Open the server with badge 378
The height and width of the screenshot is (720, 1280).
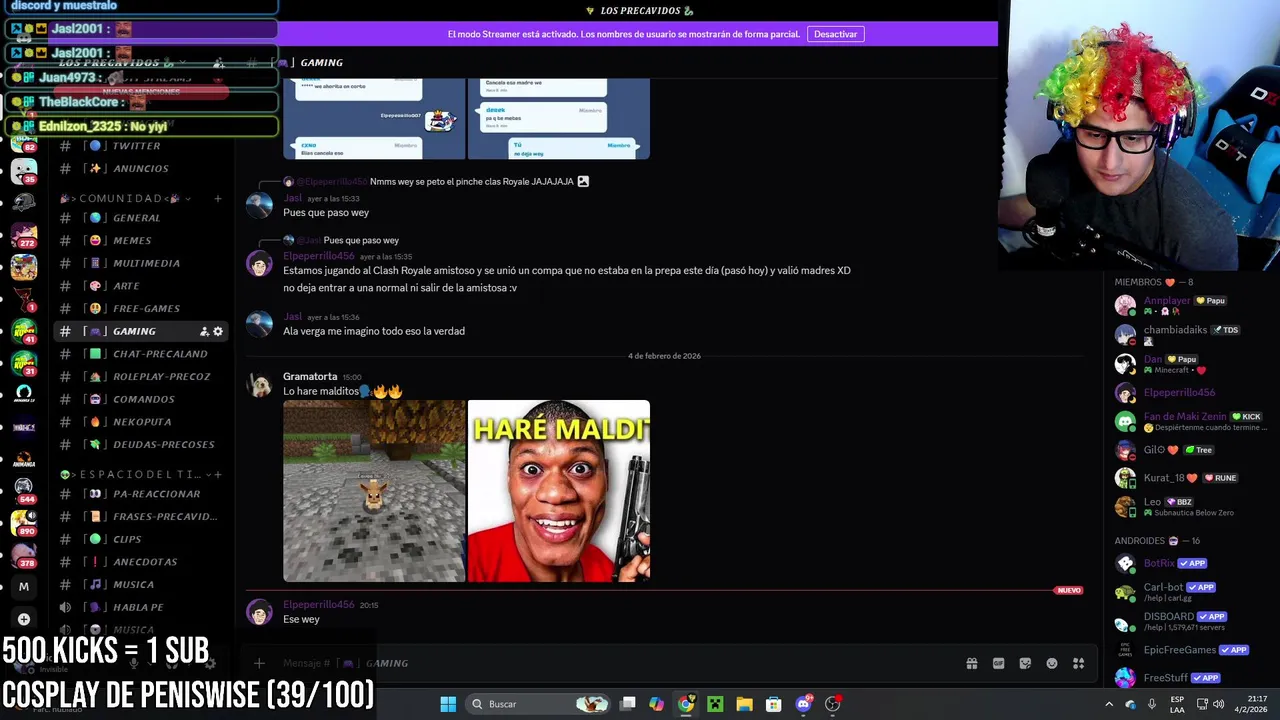coord(24,554)
